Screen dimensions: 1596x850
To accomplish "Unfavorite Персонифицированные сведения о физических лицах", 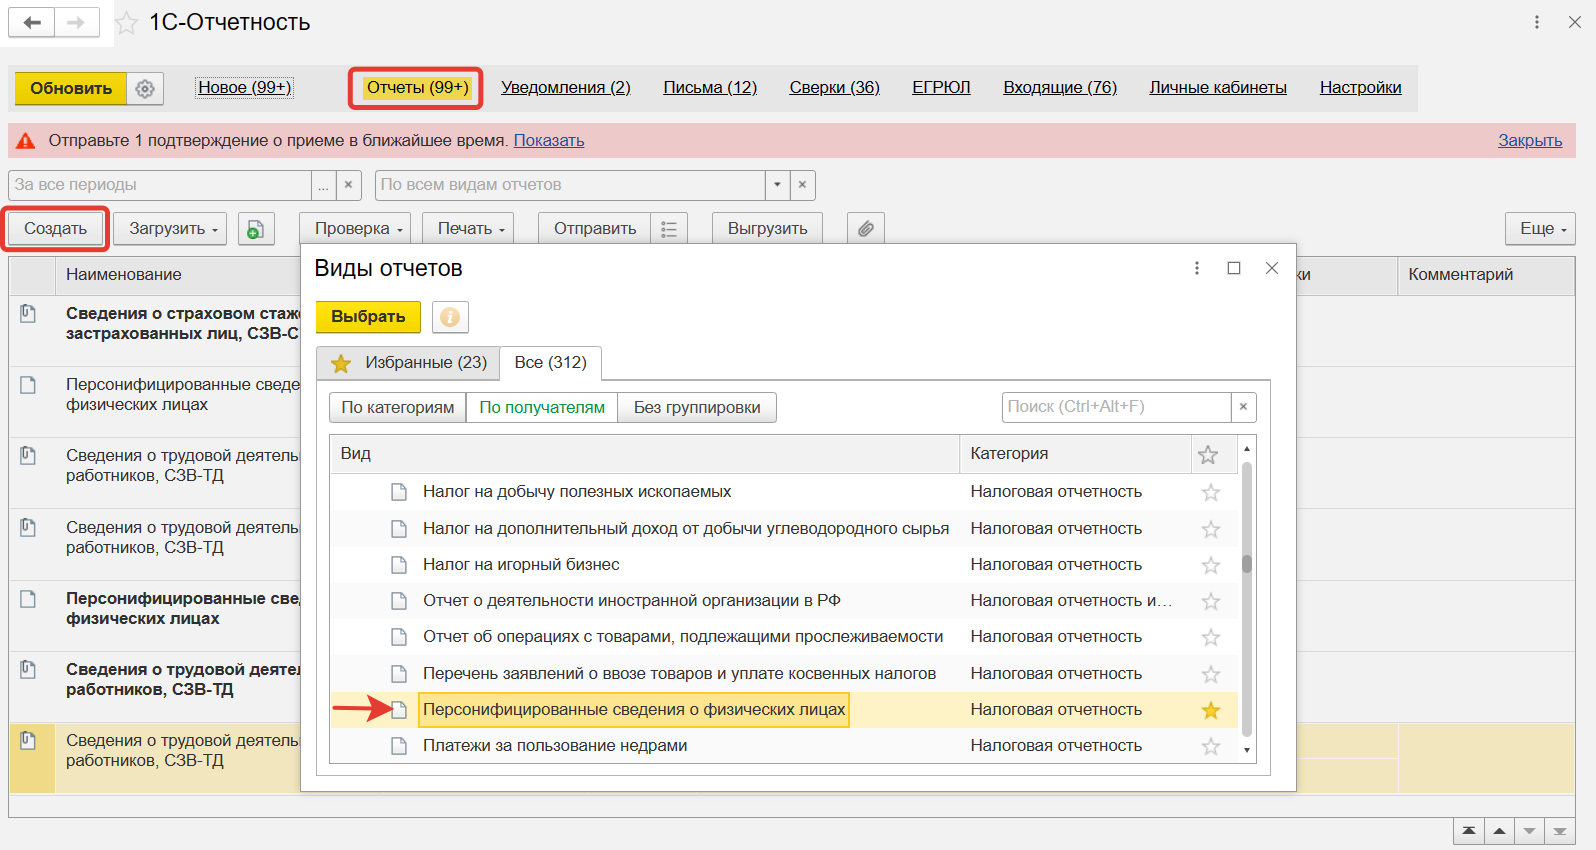I will [x=1211, y=710].
